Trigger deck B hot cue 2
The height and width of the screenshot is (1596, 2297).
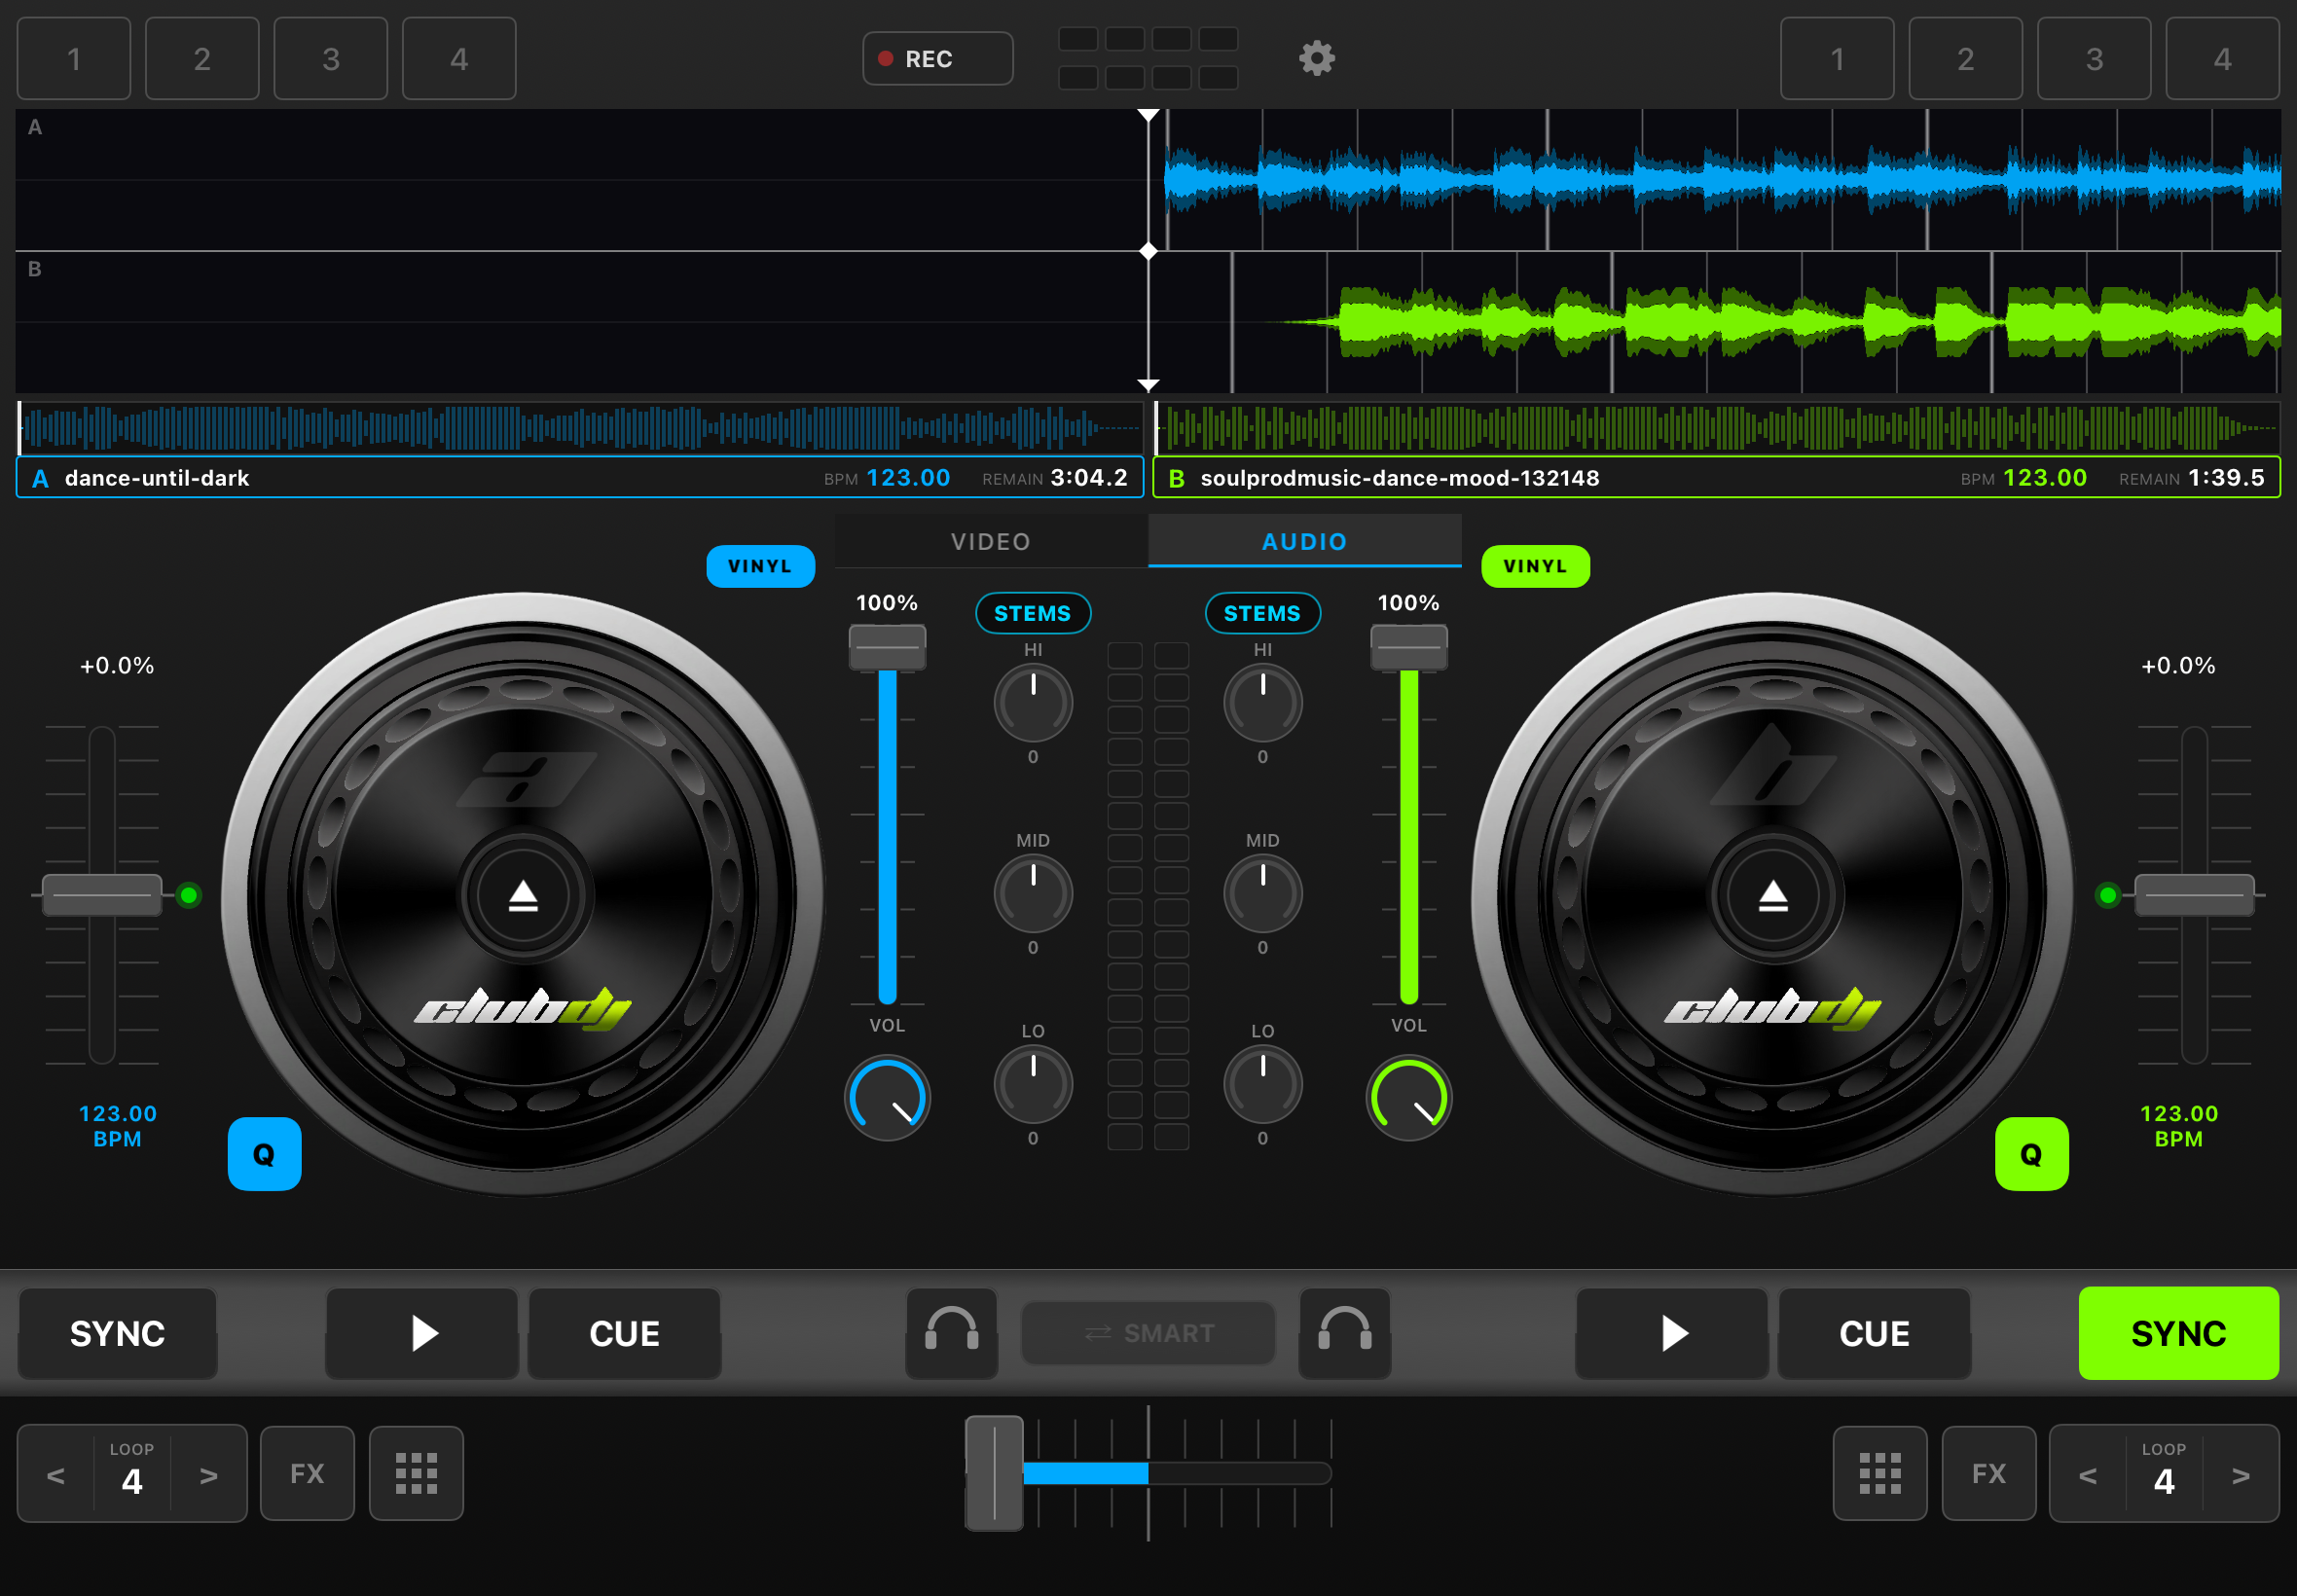pos(1965,58)
